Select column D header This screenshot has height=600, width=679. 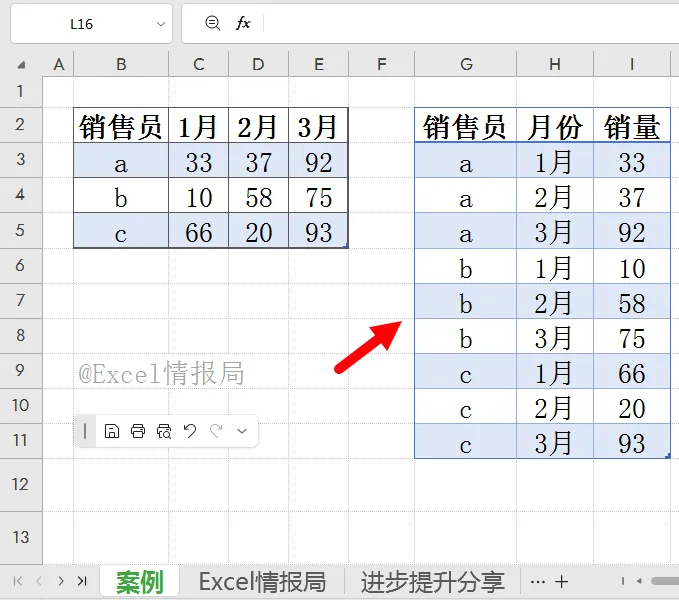click(x=259, y=65)
